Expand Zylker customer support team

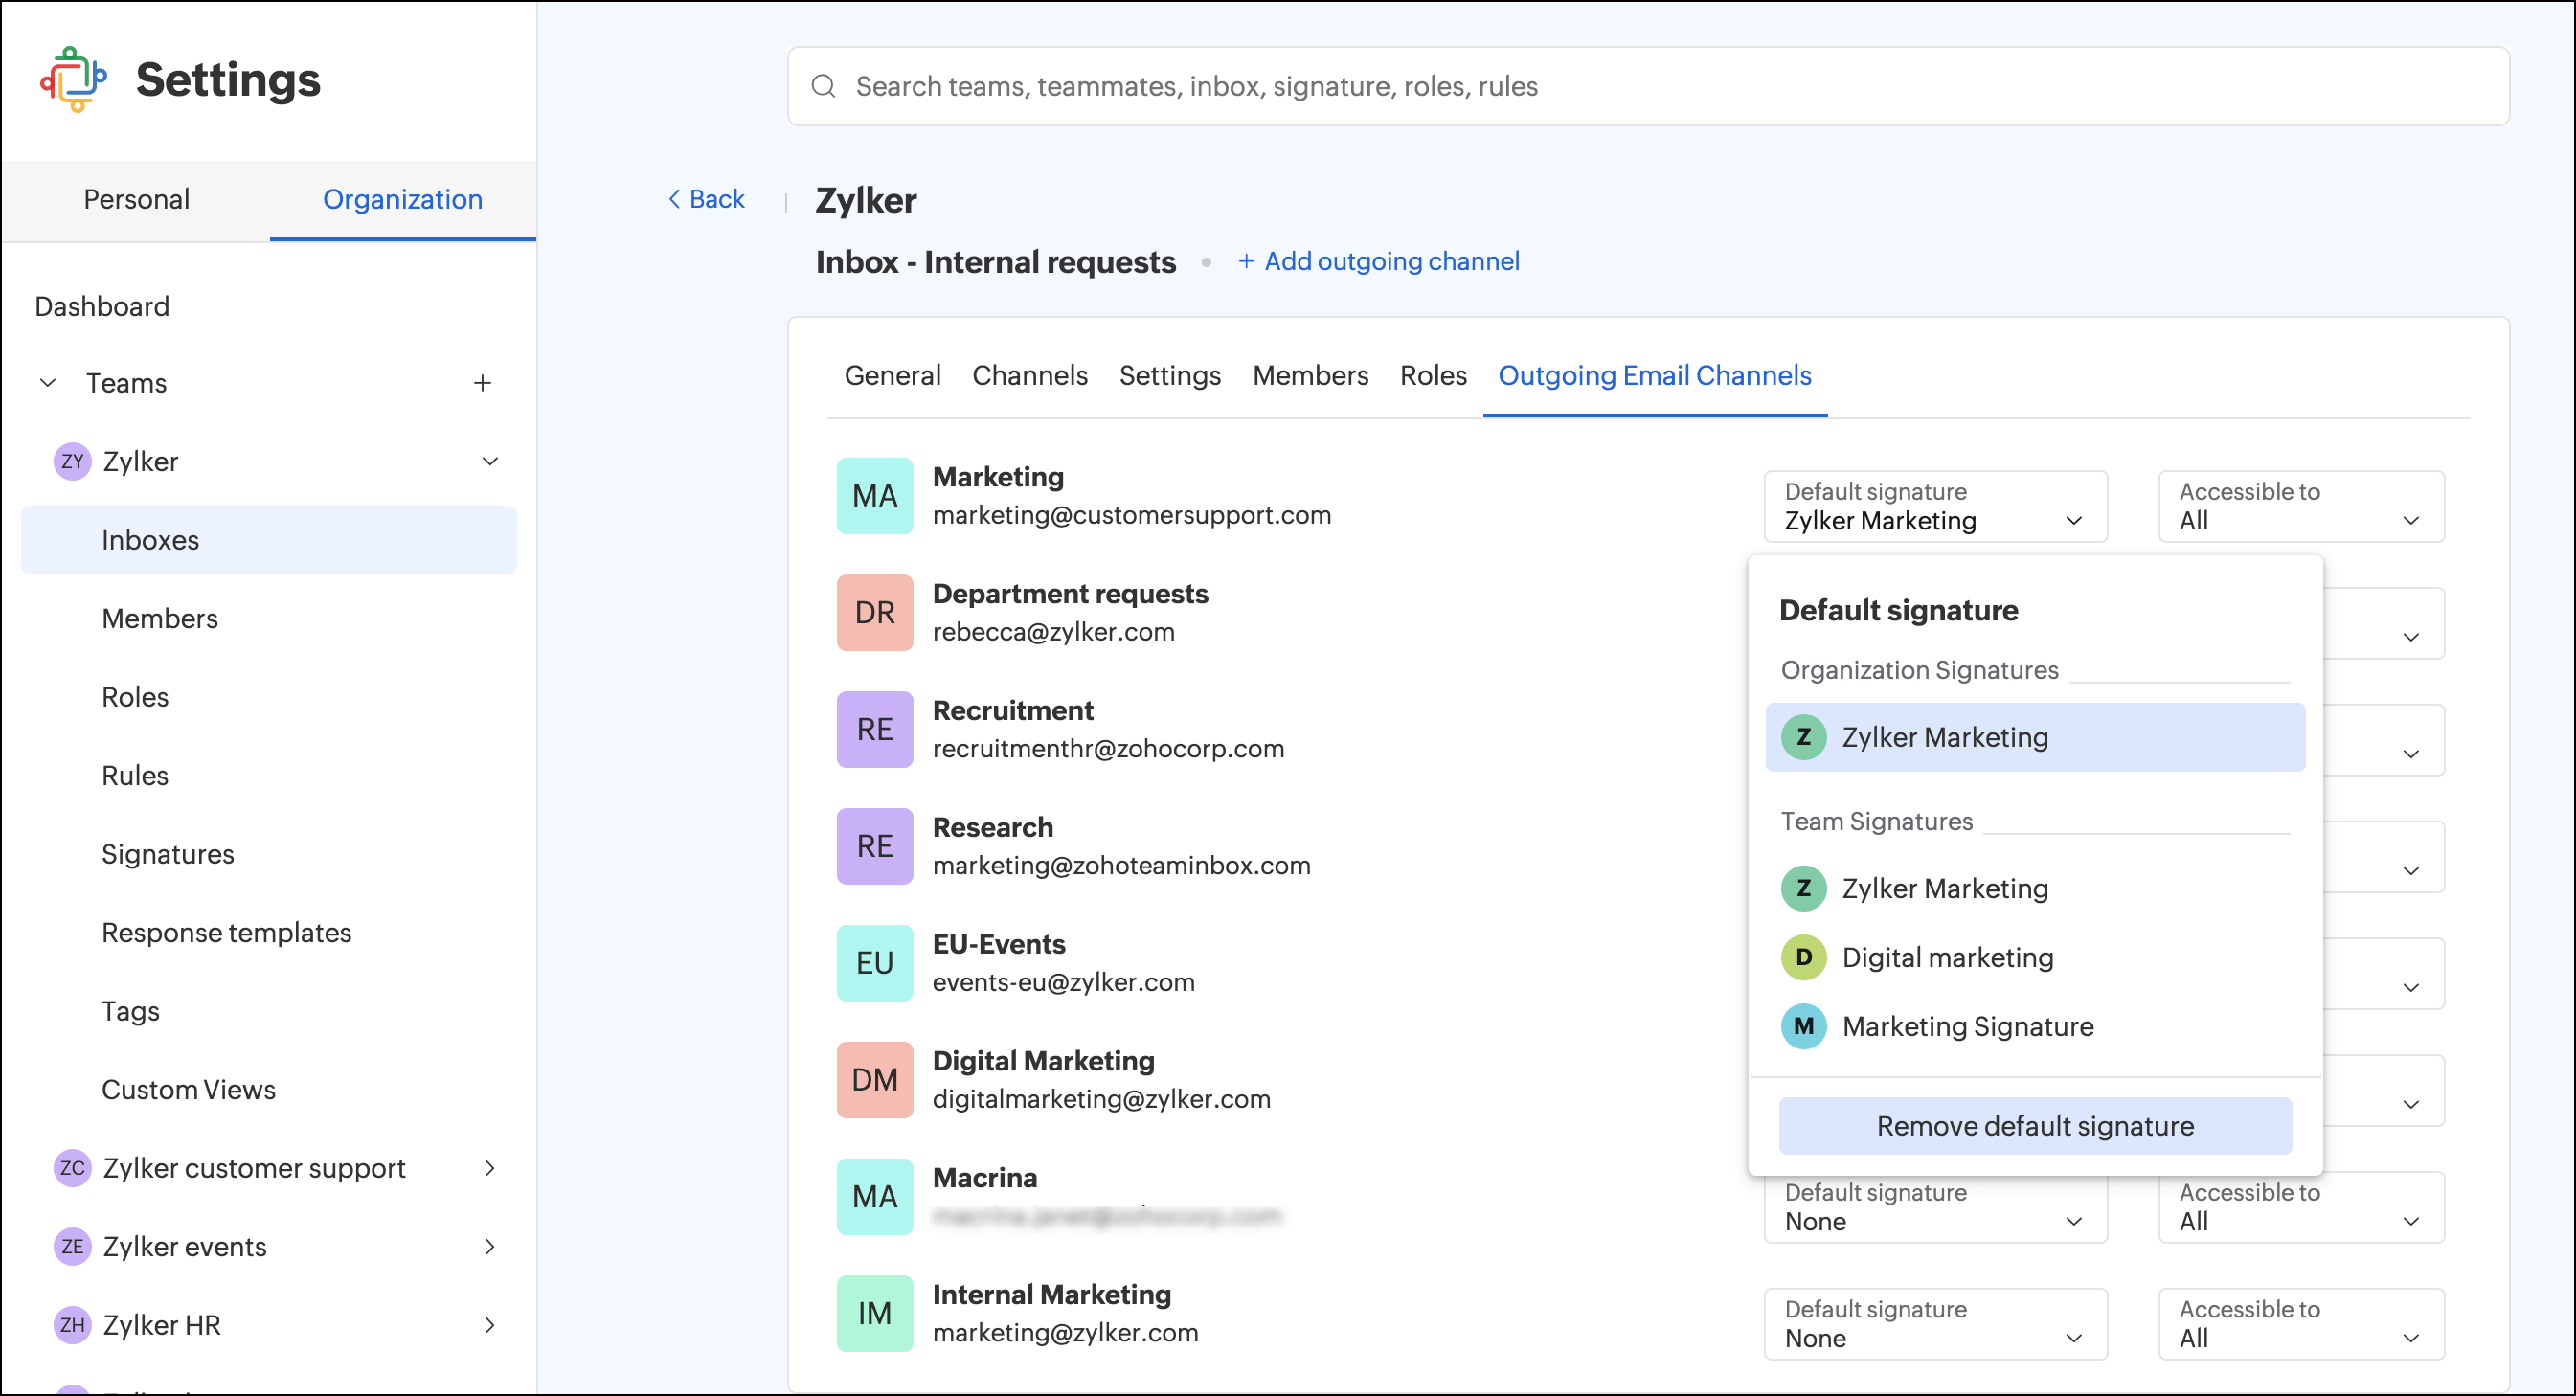(x=490, y=1168)
